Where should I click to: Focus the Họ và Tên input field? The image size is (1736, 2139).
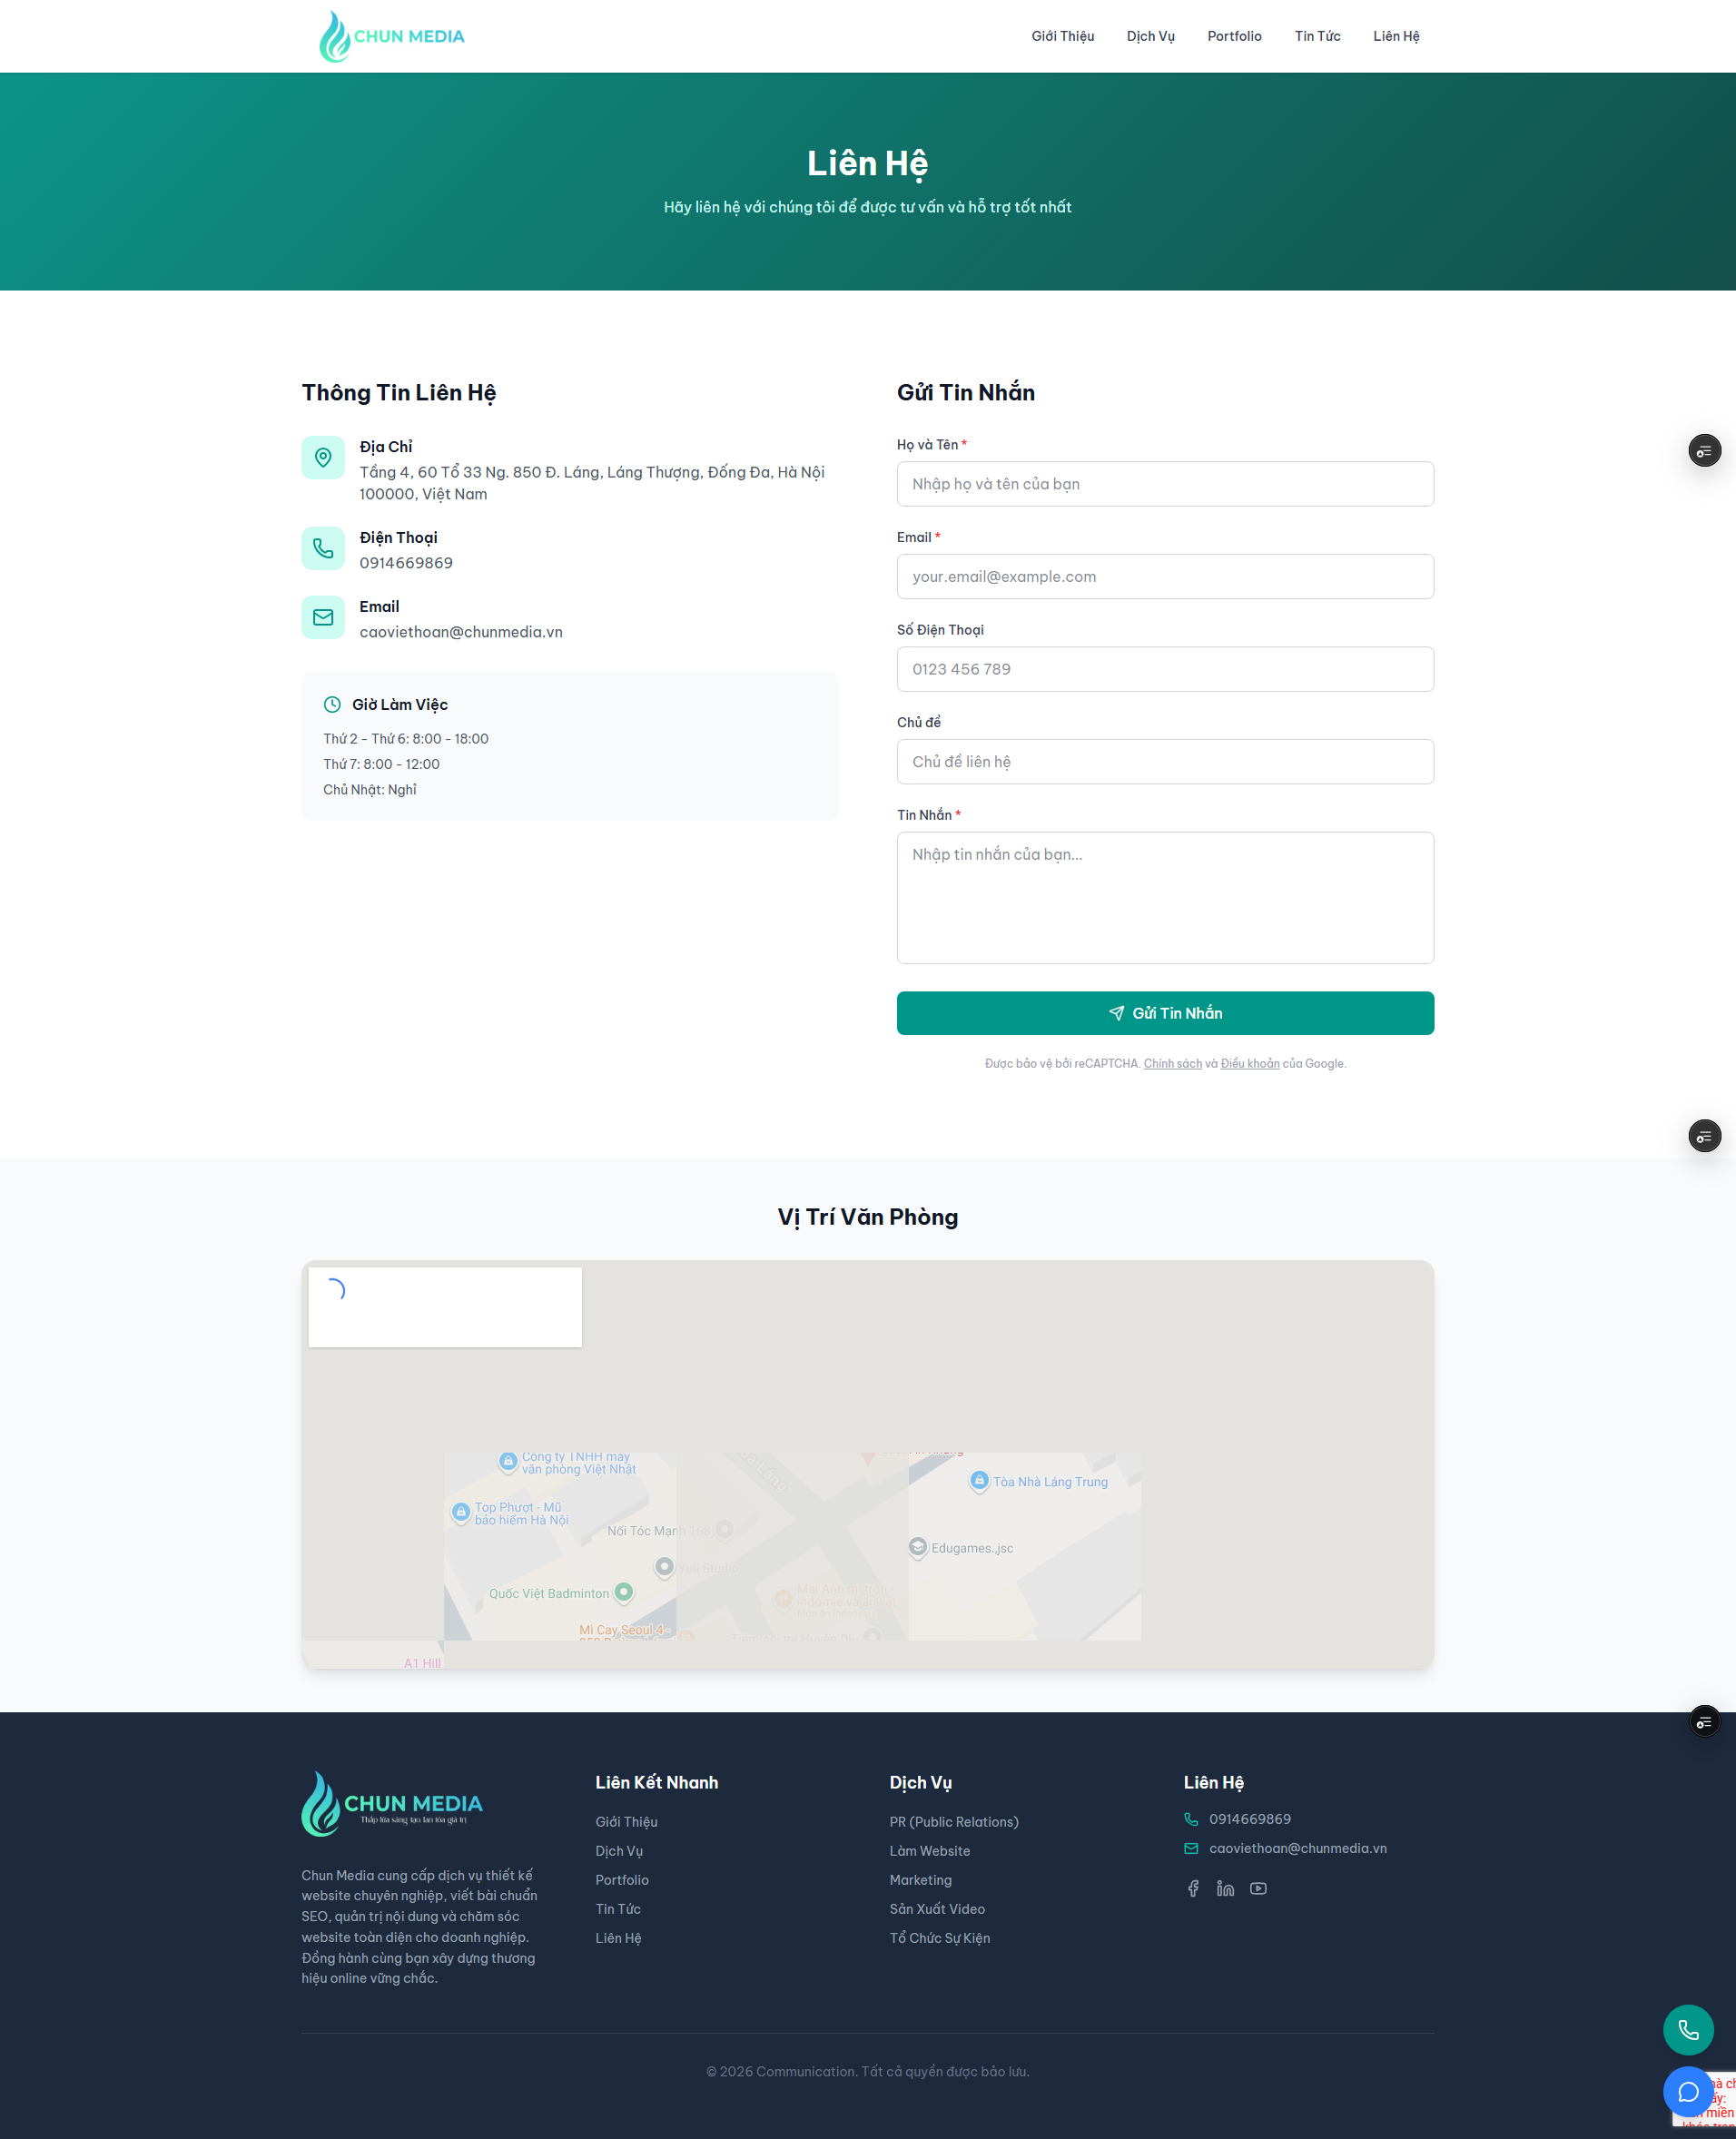pyautogui.click(x=1165, y=484)
